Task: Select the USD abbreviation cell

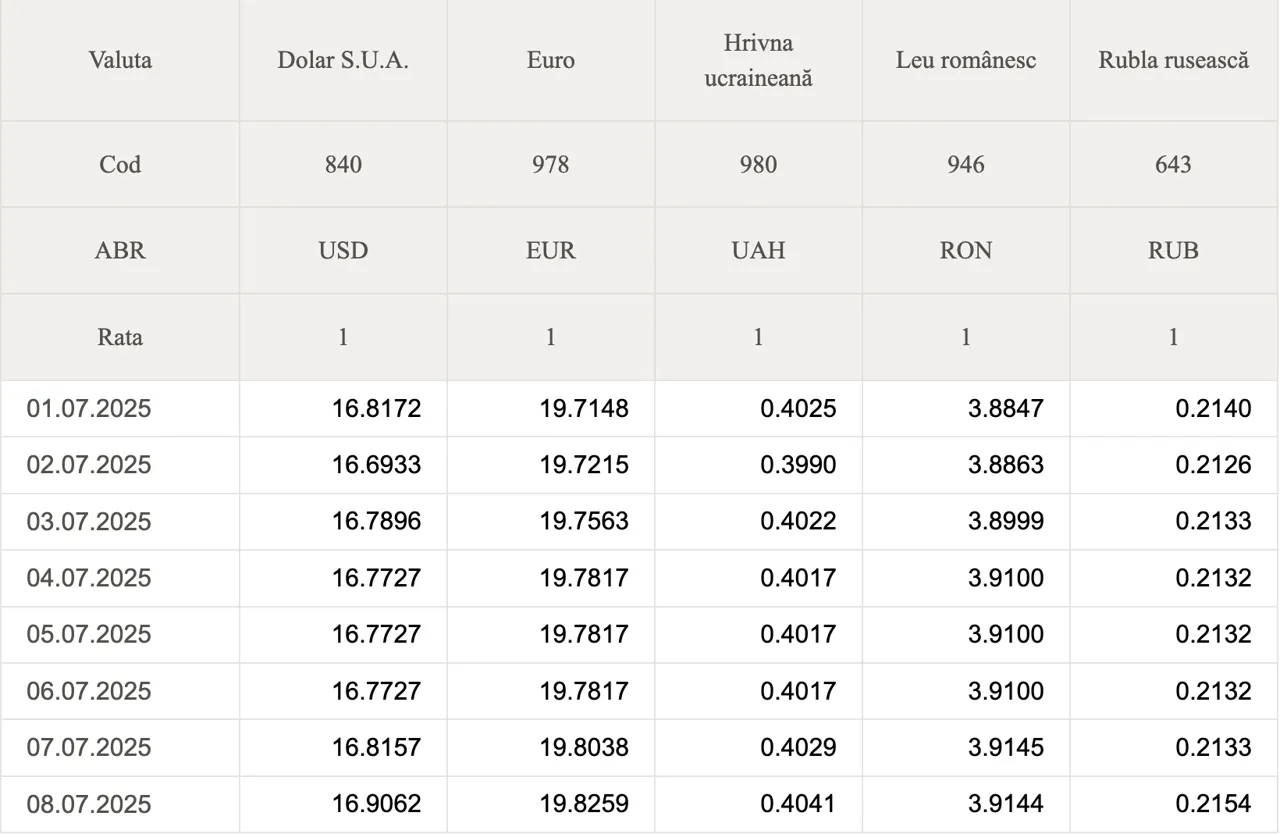Action: pyautogui.click(x=343, y=250)
